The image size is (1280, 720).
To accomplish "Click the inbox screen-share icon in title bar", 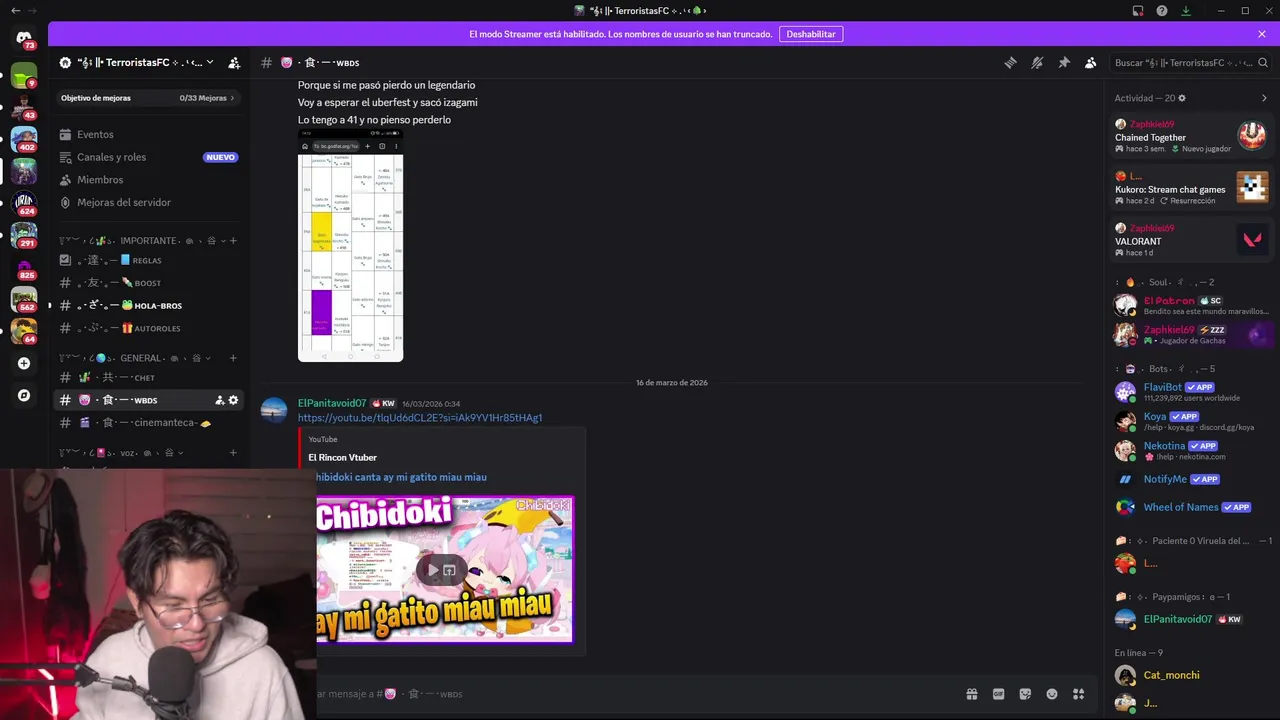I will tap(1138, 11).
